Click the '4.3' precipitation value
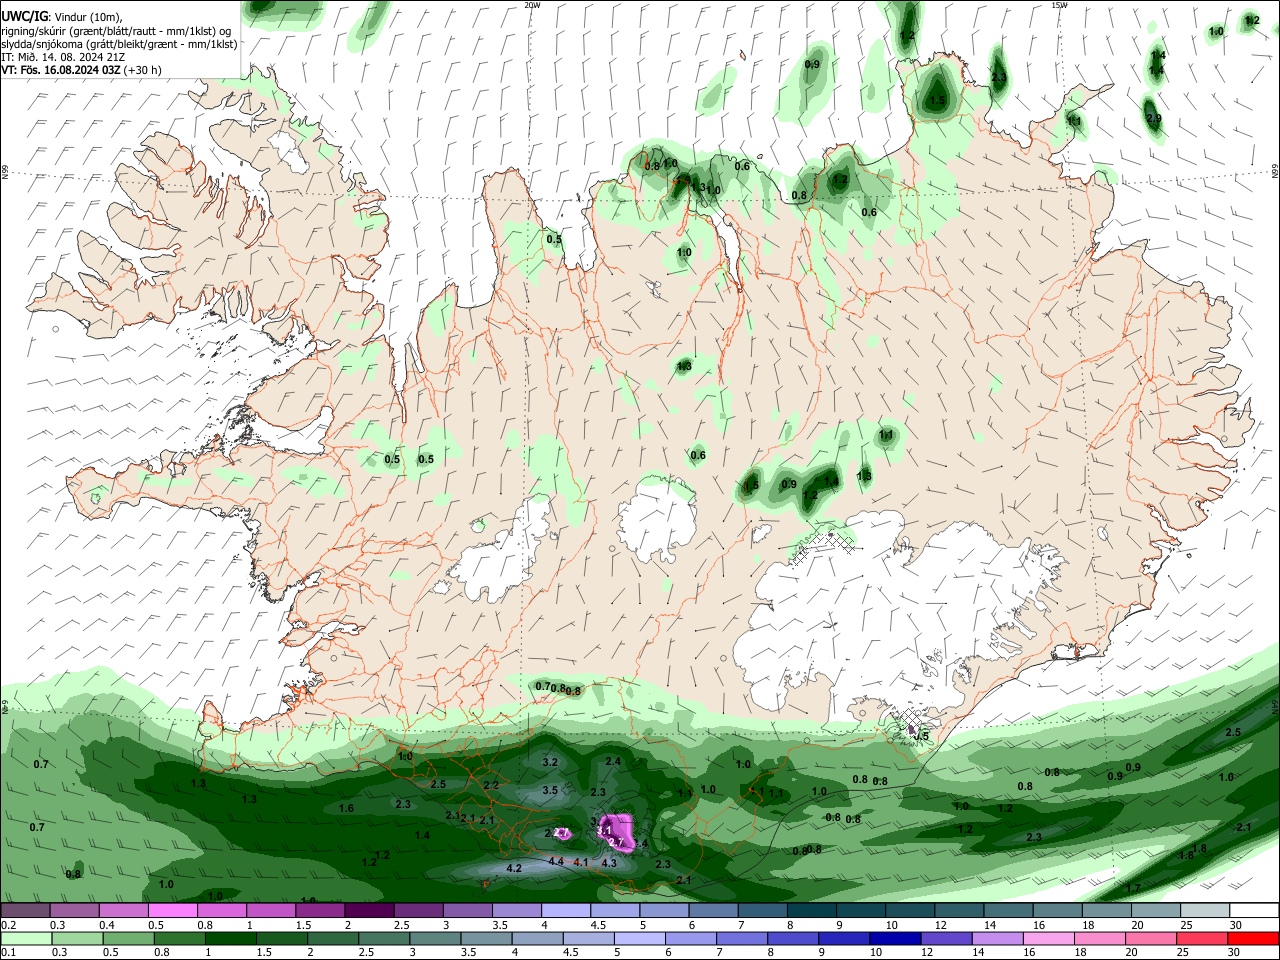Screen dimensions: 1280x960 click(609, 863)
